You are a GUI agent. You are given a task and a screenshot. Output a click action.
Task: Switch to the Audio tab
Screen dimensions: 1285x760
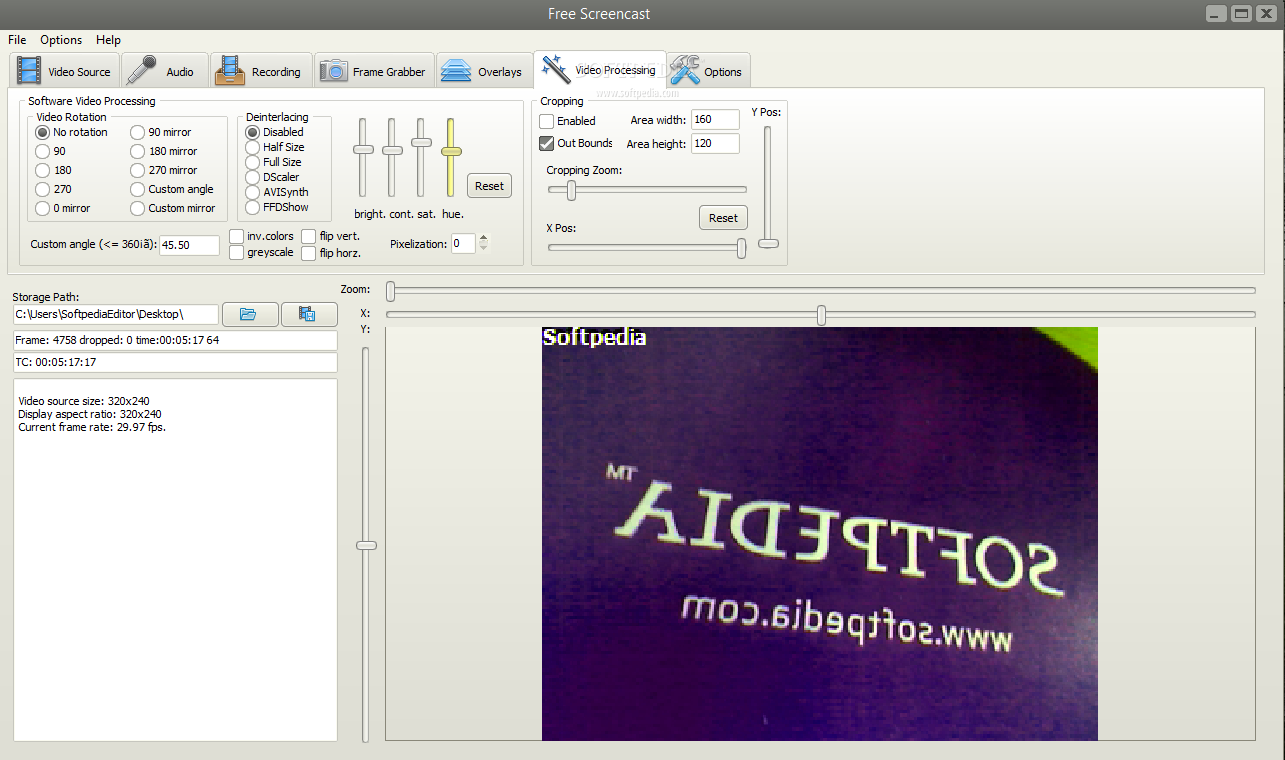point(165,71)
